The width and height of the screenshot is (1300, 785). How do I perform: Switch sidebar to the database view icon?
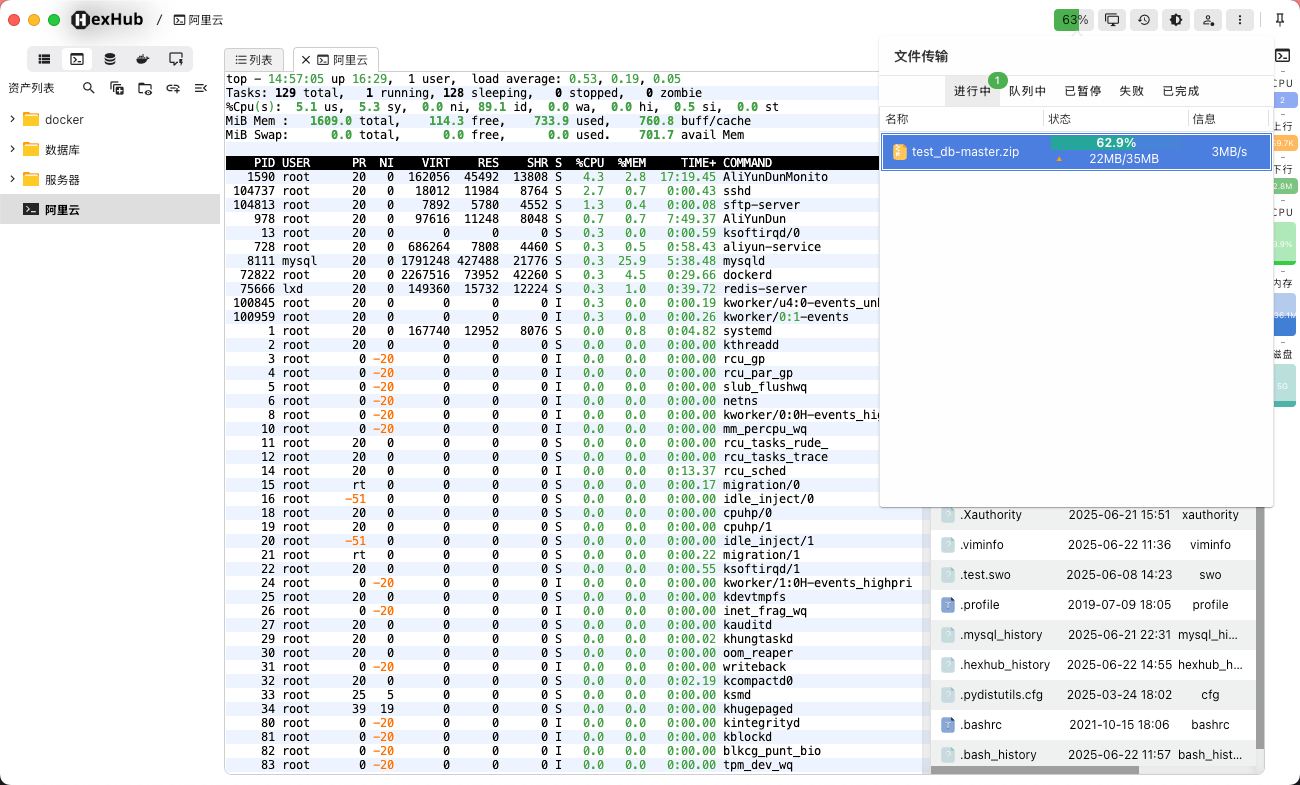(109, 59)
